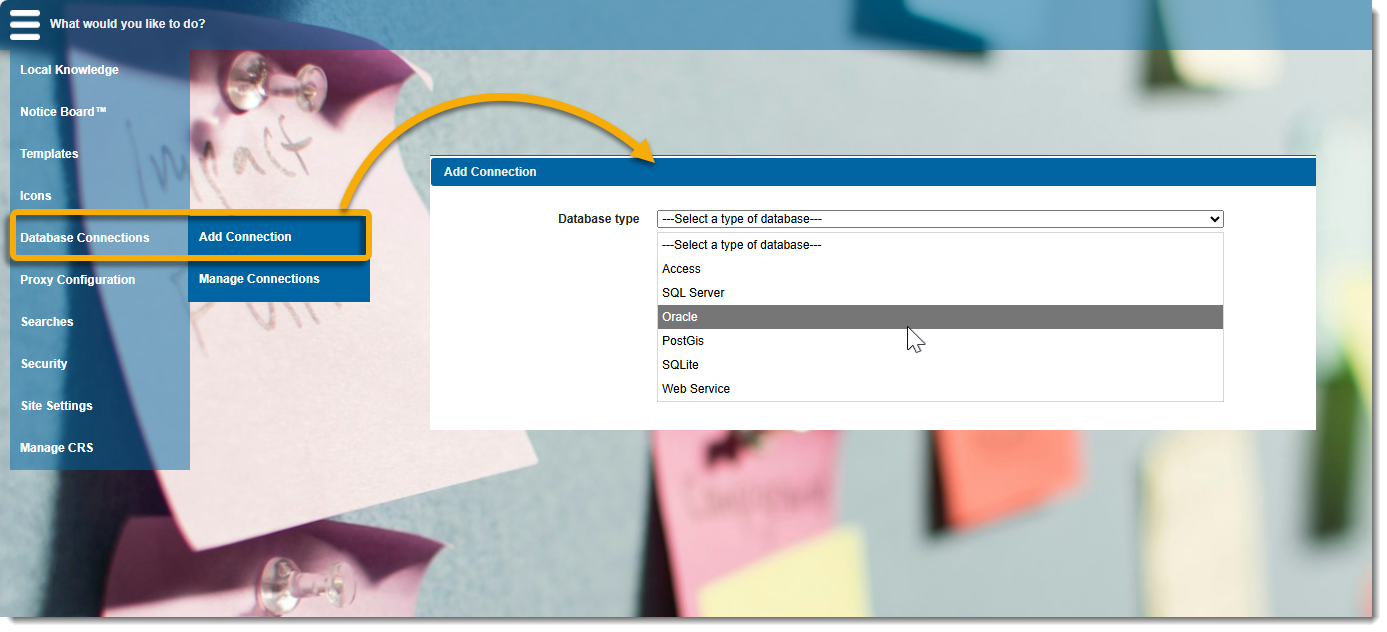Click Searches in the sidebar menu
The image size is (1387, 632).
pyautogui.click(x=47, y=322)
